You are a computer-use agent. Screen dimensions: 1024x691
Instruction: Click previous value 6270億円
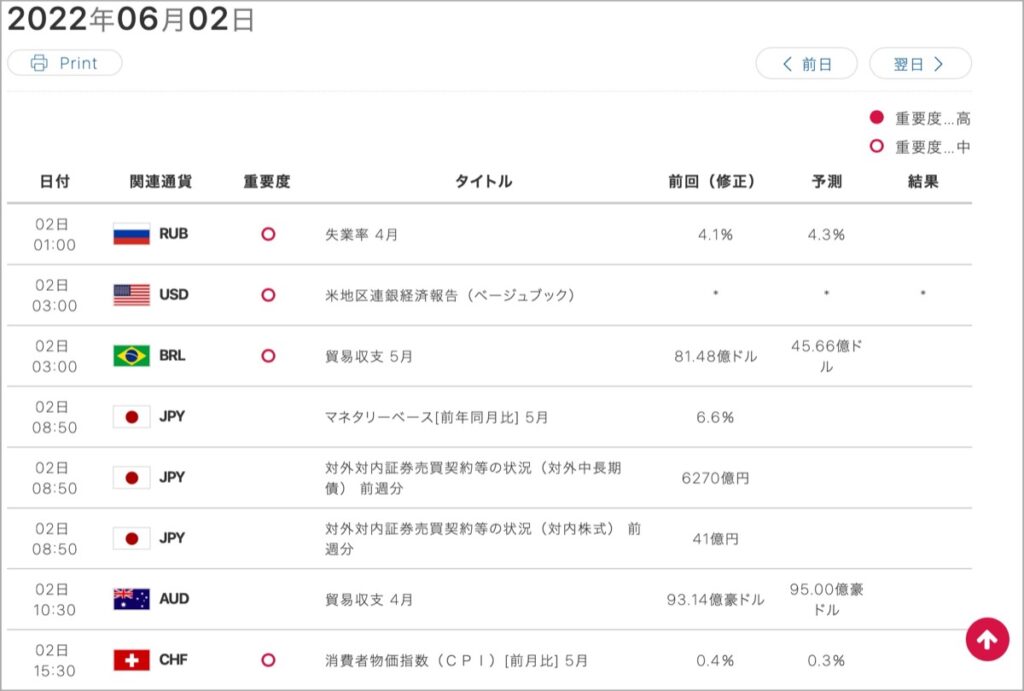715,478
